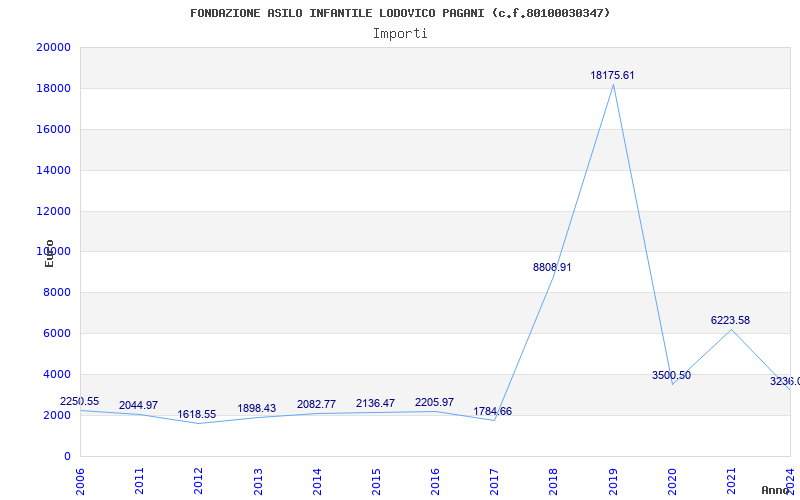Click the 2019 x-axis year label
800x500 pixels.
tap(613, 481)
